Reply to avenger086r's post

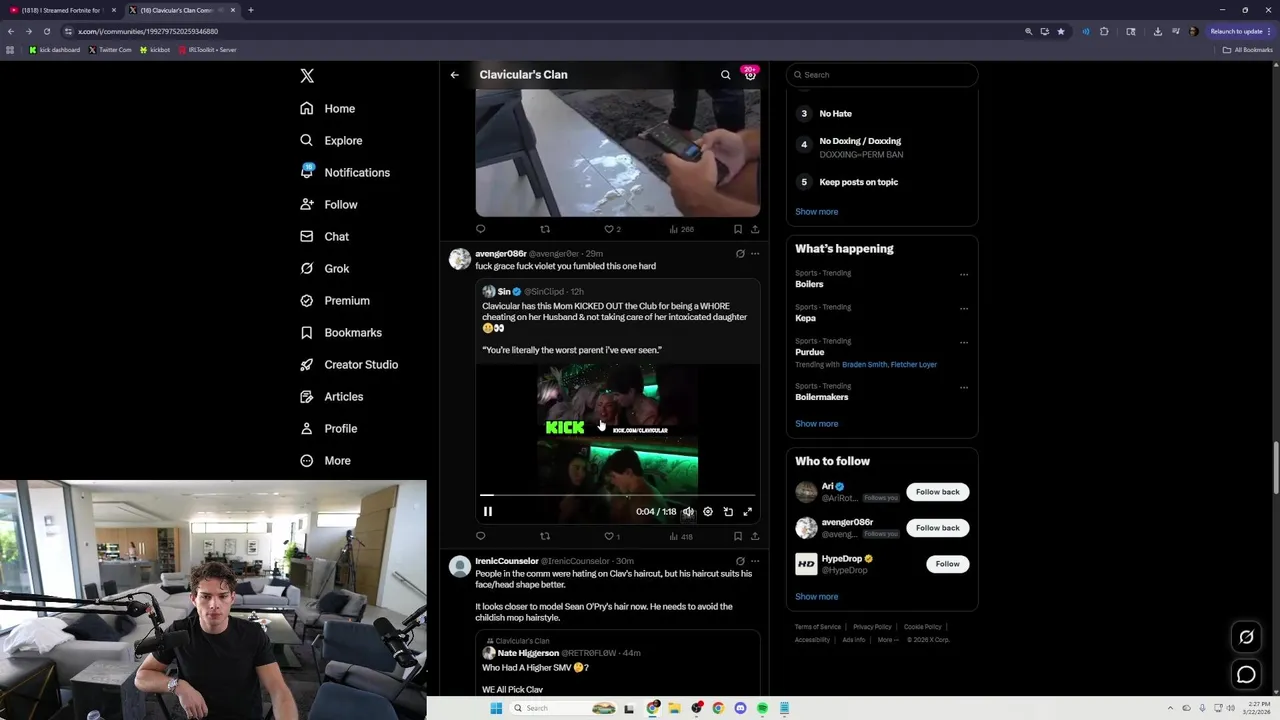click(480, 536)
